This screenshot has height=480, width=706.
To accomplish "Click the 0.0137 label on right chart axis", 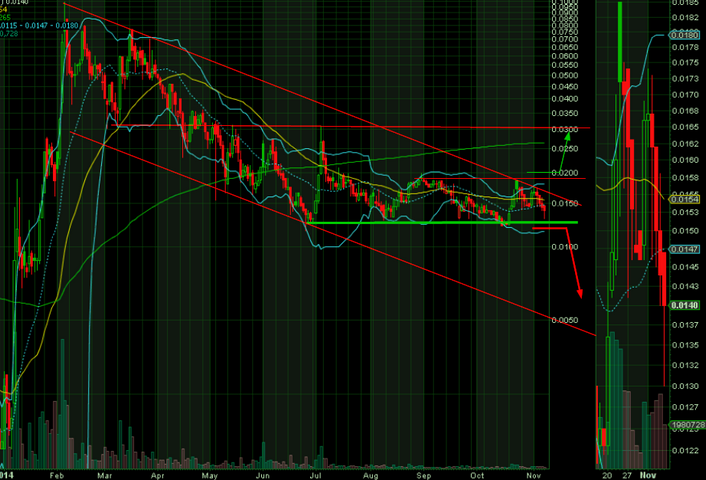I will (x=685, y=325).
